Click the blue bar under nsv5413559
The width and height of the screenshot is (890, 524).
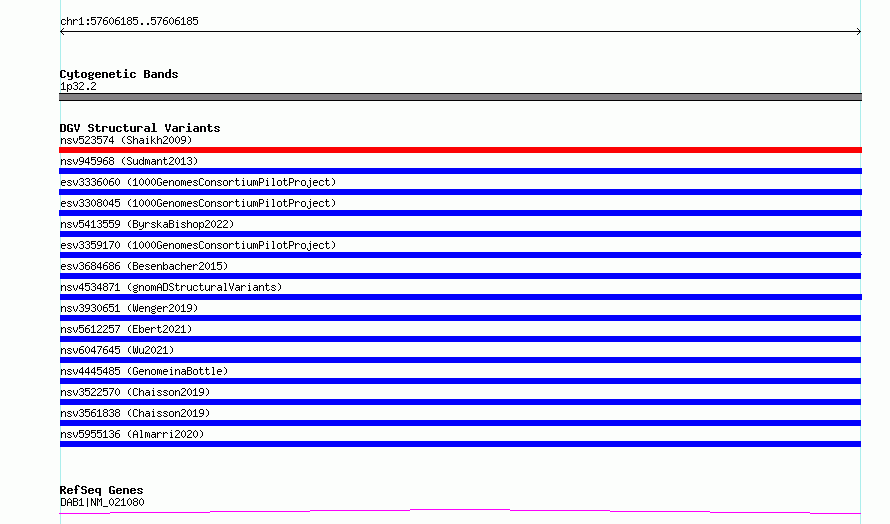(x=460, y=234)
